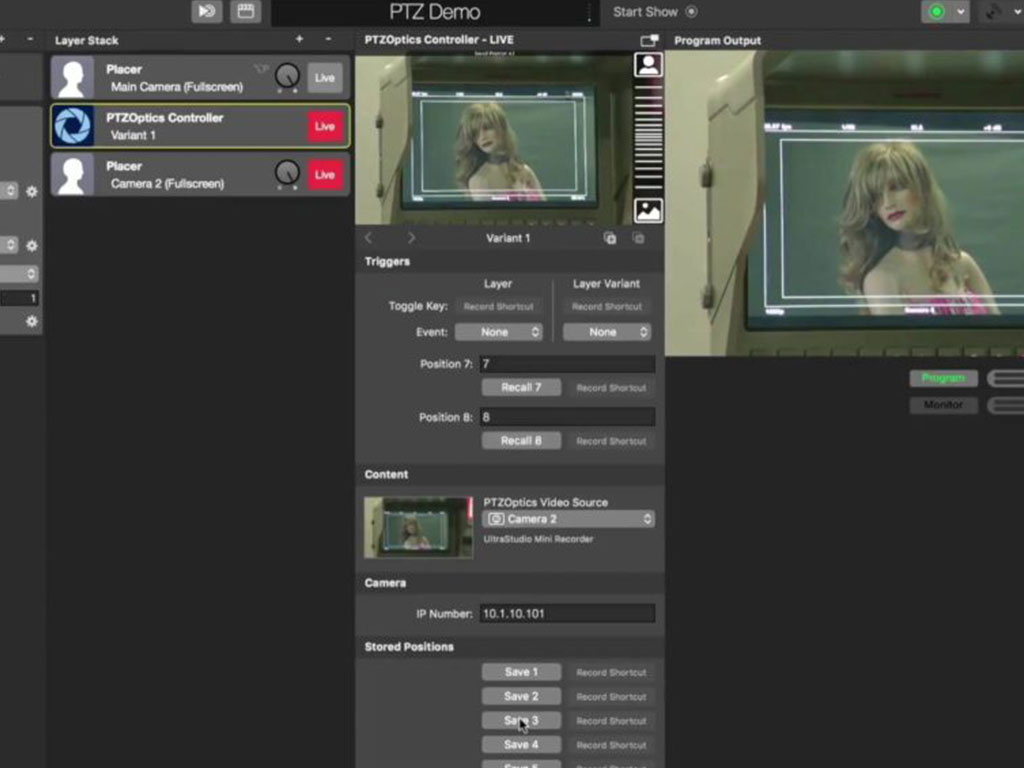Adjust the Main Camera layer volume knob
Viewport: 1024px width, 768px height.
click(x=287, y=76)
